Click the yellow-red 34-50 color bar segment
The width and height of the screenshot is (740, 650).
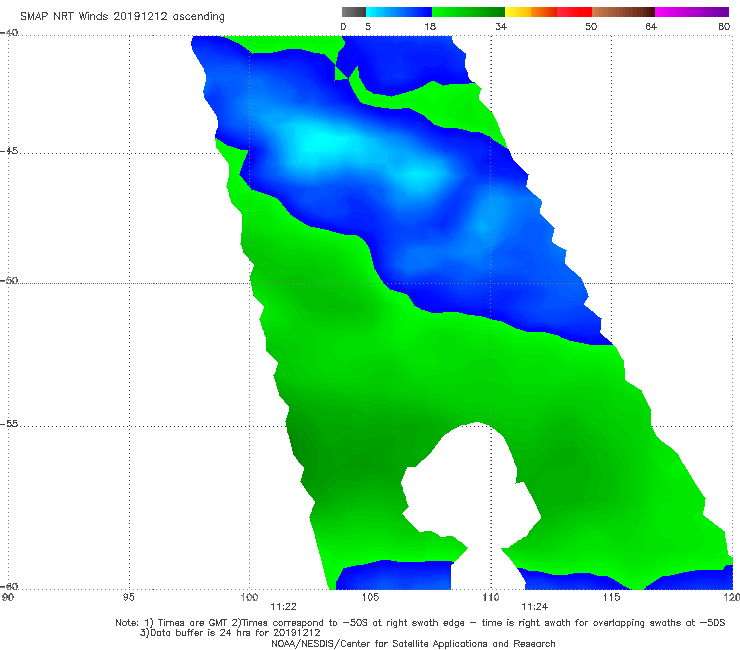coord(548,12)
